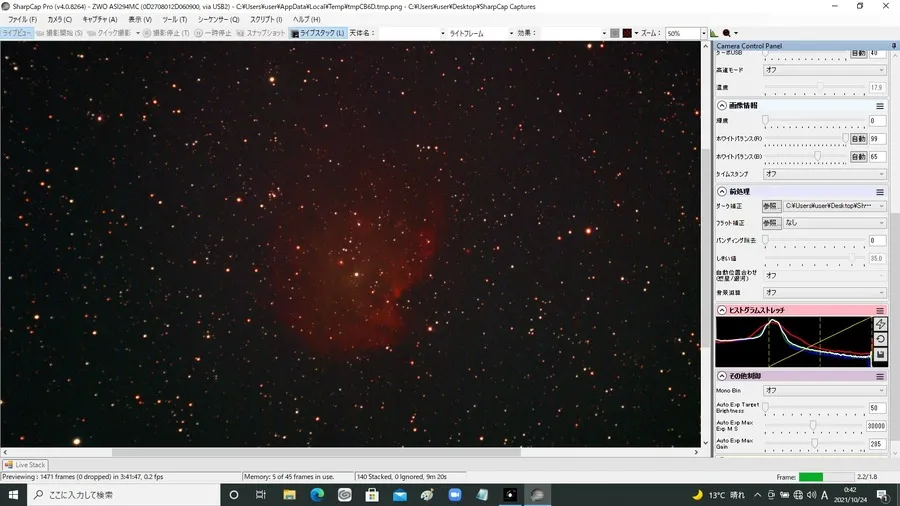Toggle auto for ホワイトバランス(B)
The height and width of the screenshot is (506, 900).
coord(858,156)
